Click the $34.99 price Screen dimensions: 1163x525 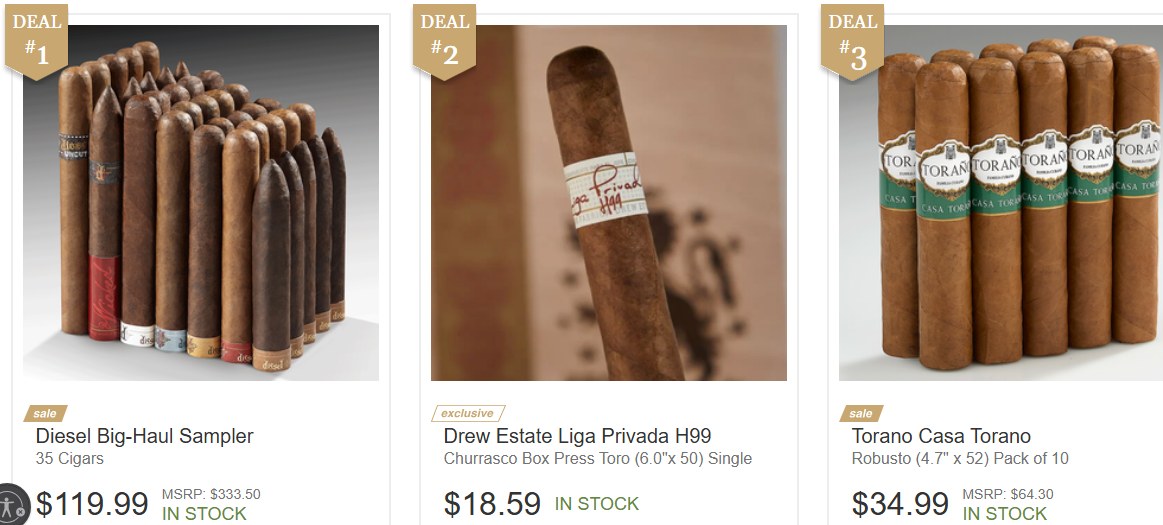tap(900, 504)
